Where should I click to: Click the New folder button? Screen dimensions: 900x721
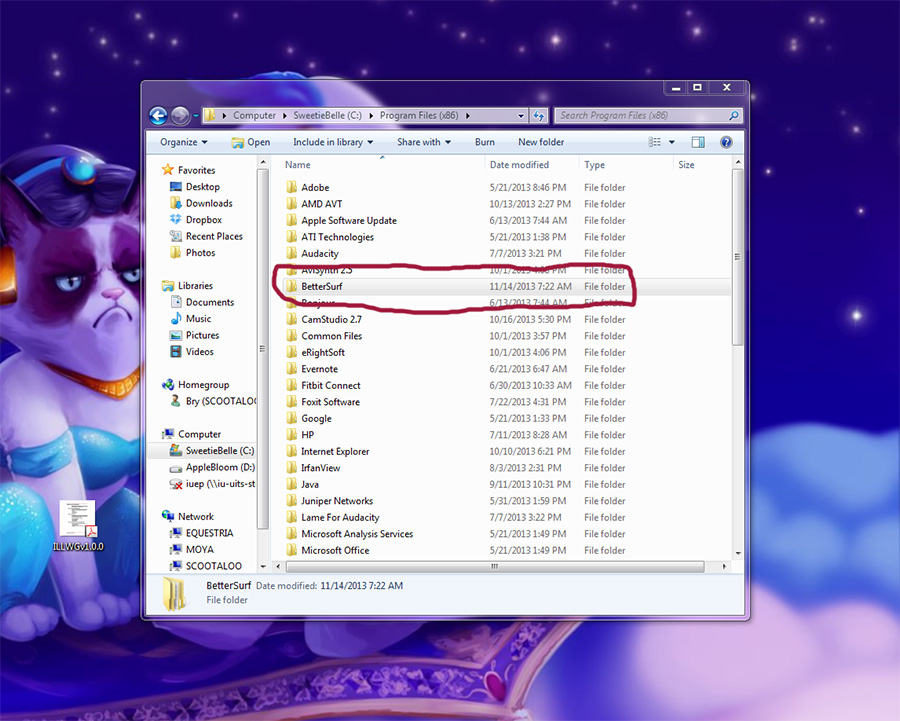point(541,142)
